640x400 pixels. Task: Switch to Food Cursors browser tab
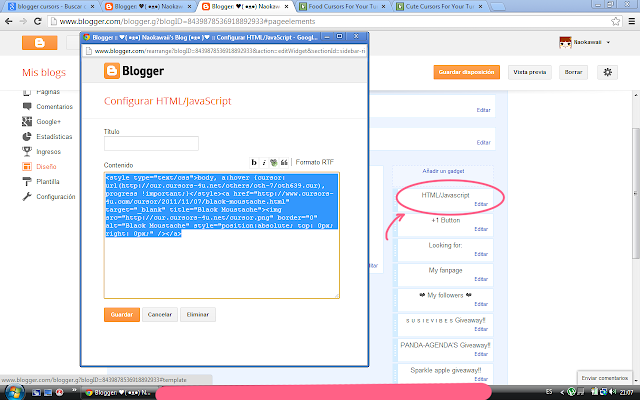coord(343,7)
